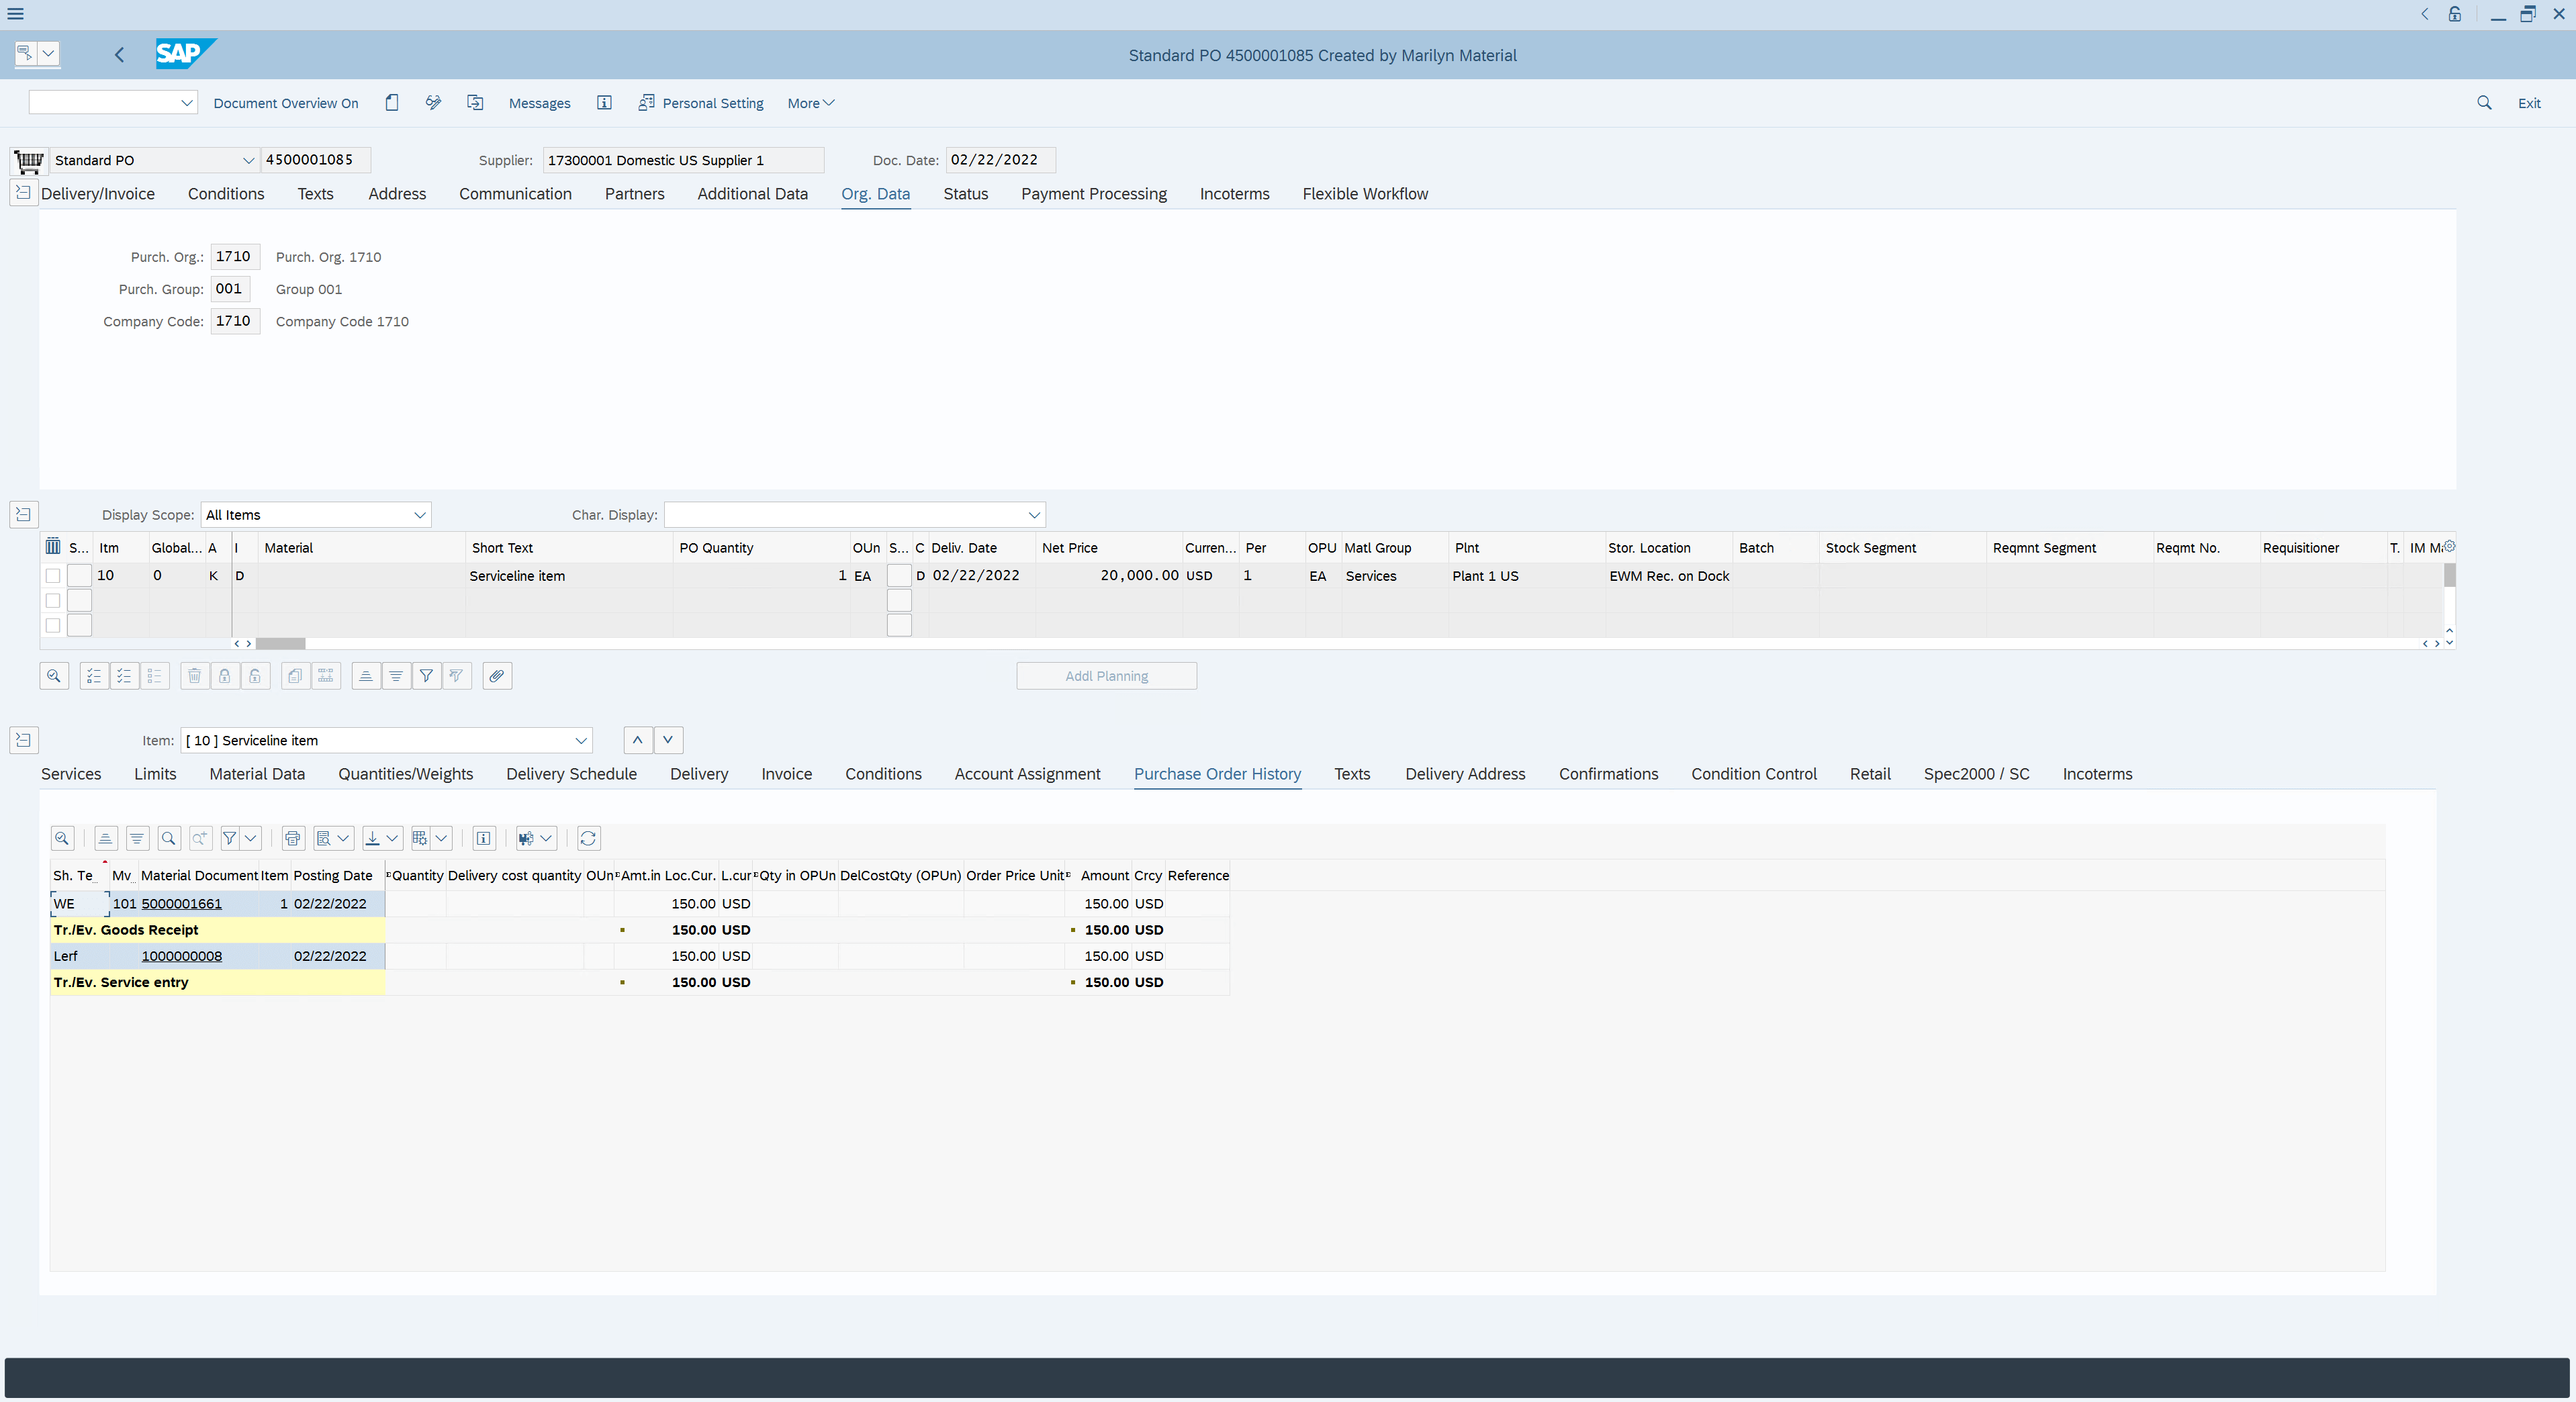Open the Account Assignment tab
2576x1402 pixels.
(1027, 773)
